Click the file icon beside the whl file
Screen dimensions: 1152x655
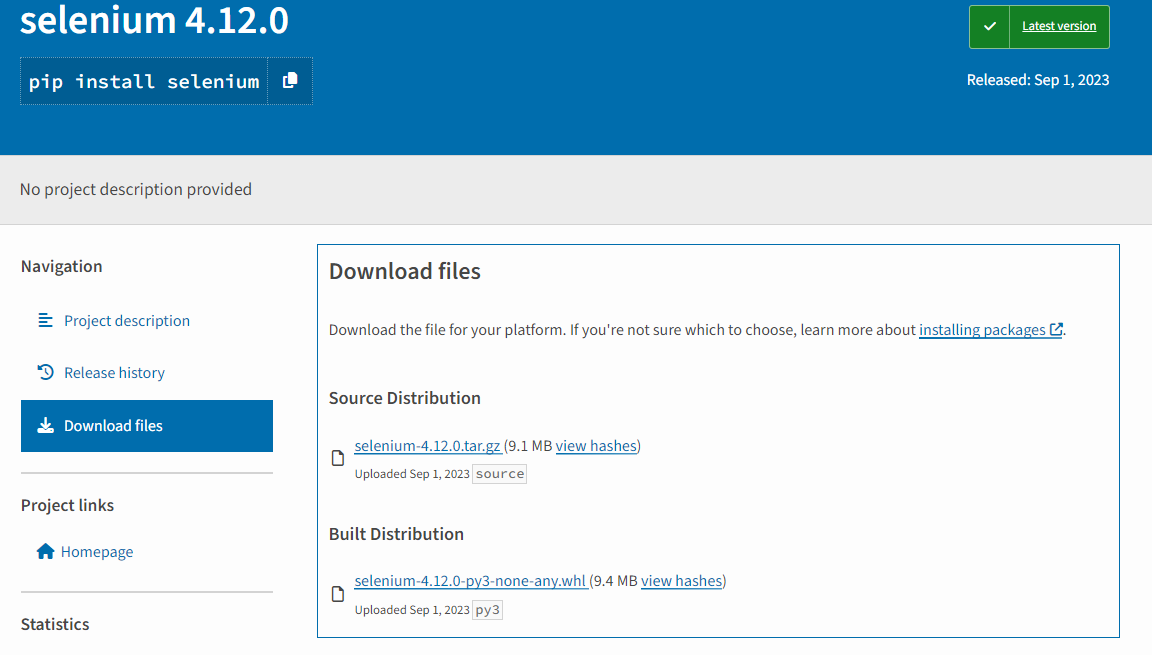coord(338,593)
